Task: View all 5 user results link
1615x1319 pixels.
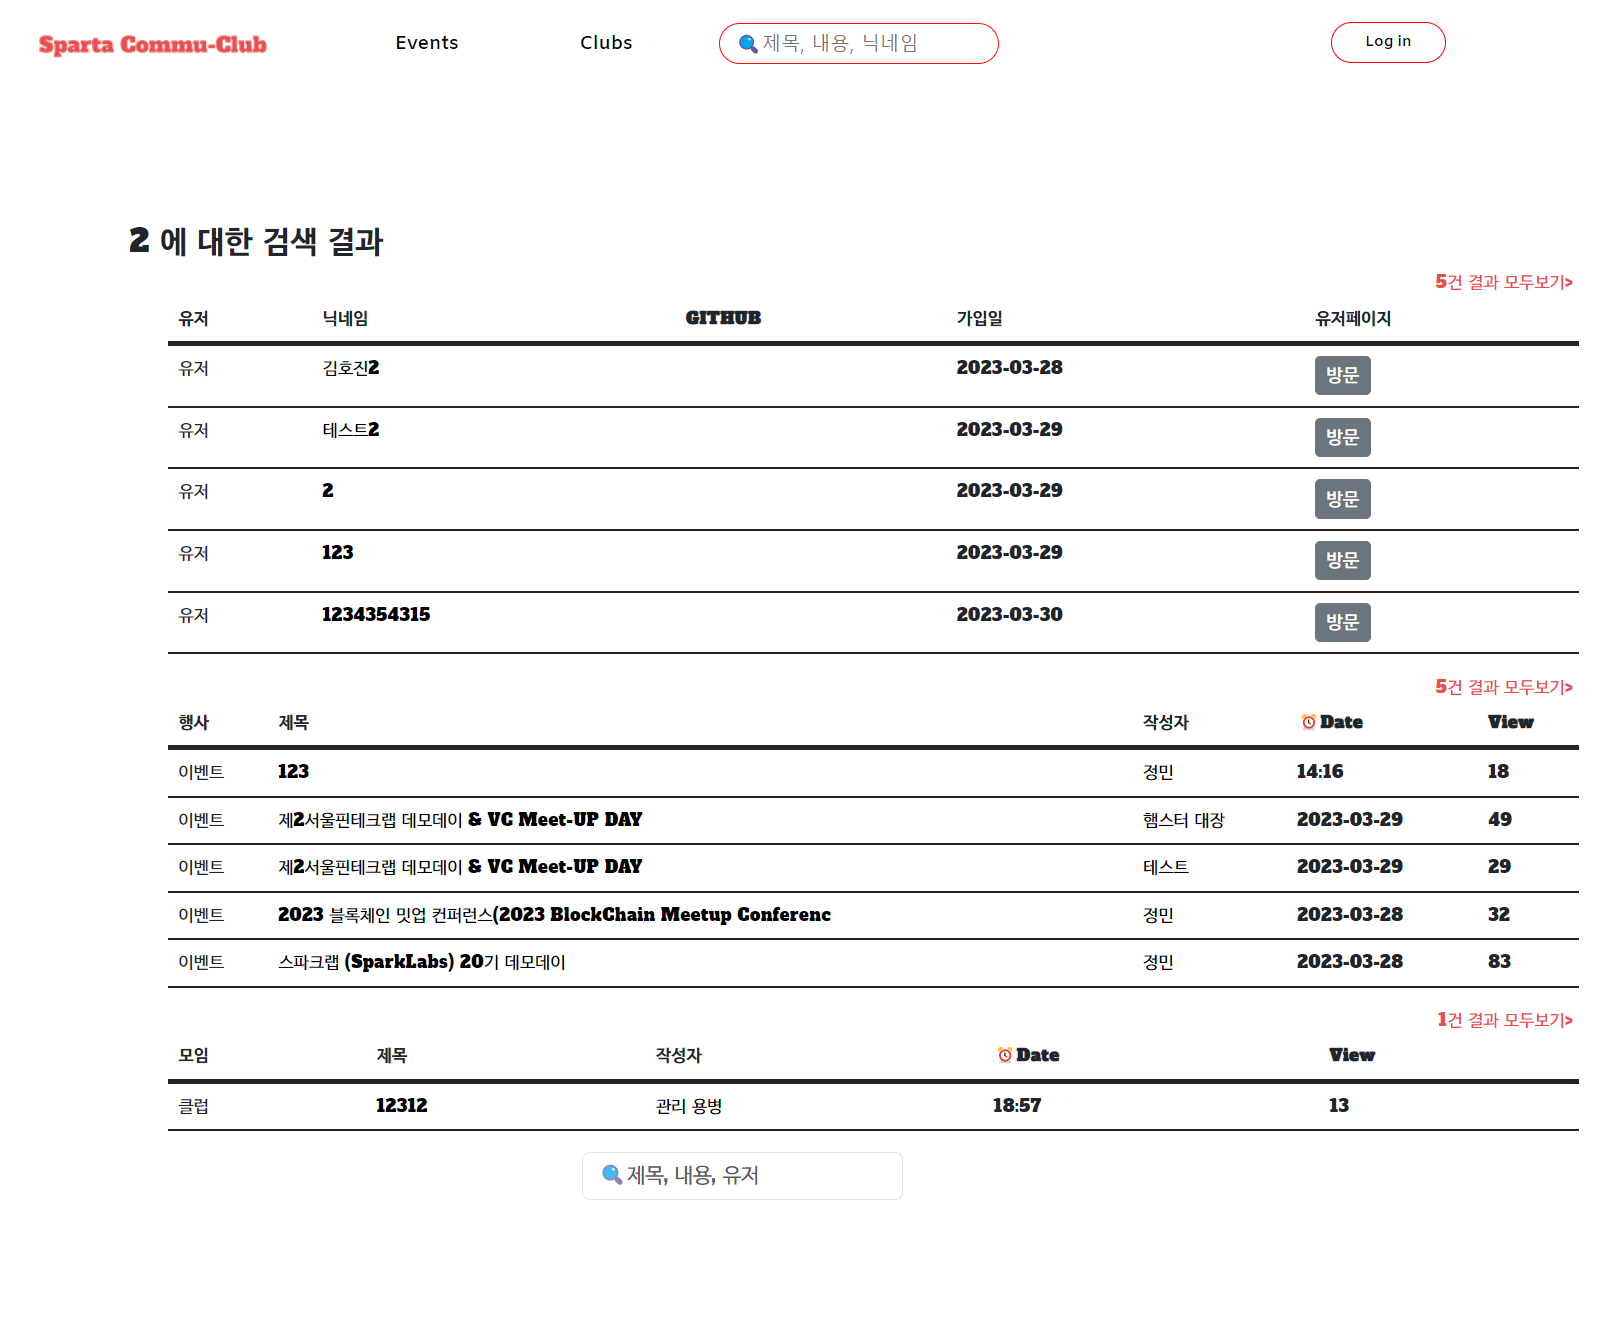Action: (x=1504, y=282)
